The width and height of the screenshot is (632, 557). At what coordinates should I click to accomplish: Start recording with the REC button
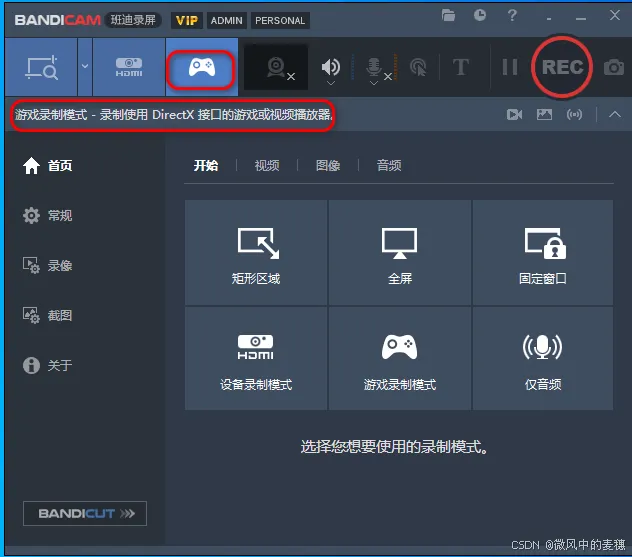[562, 67]
